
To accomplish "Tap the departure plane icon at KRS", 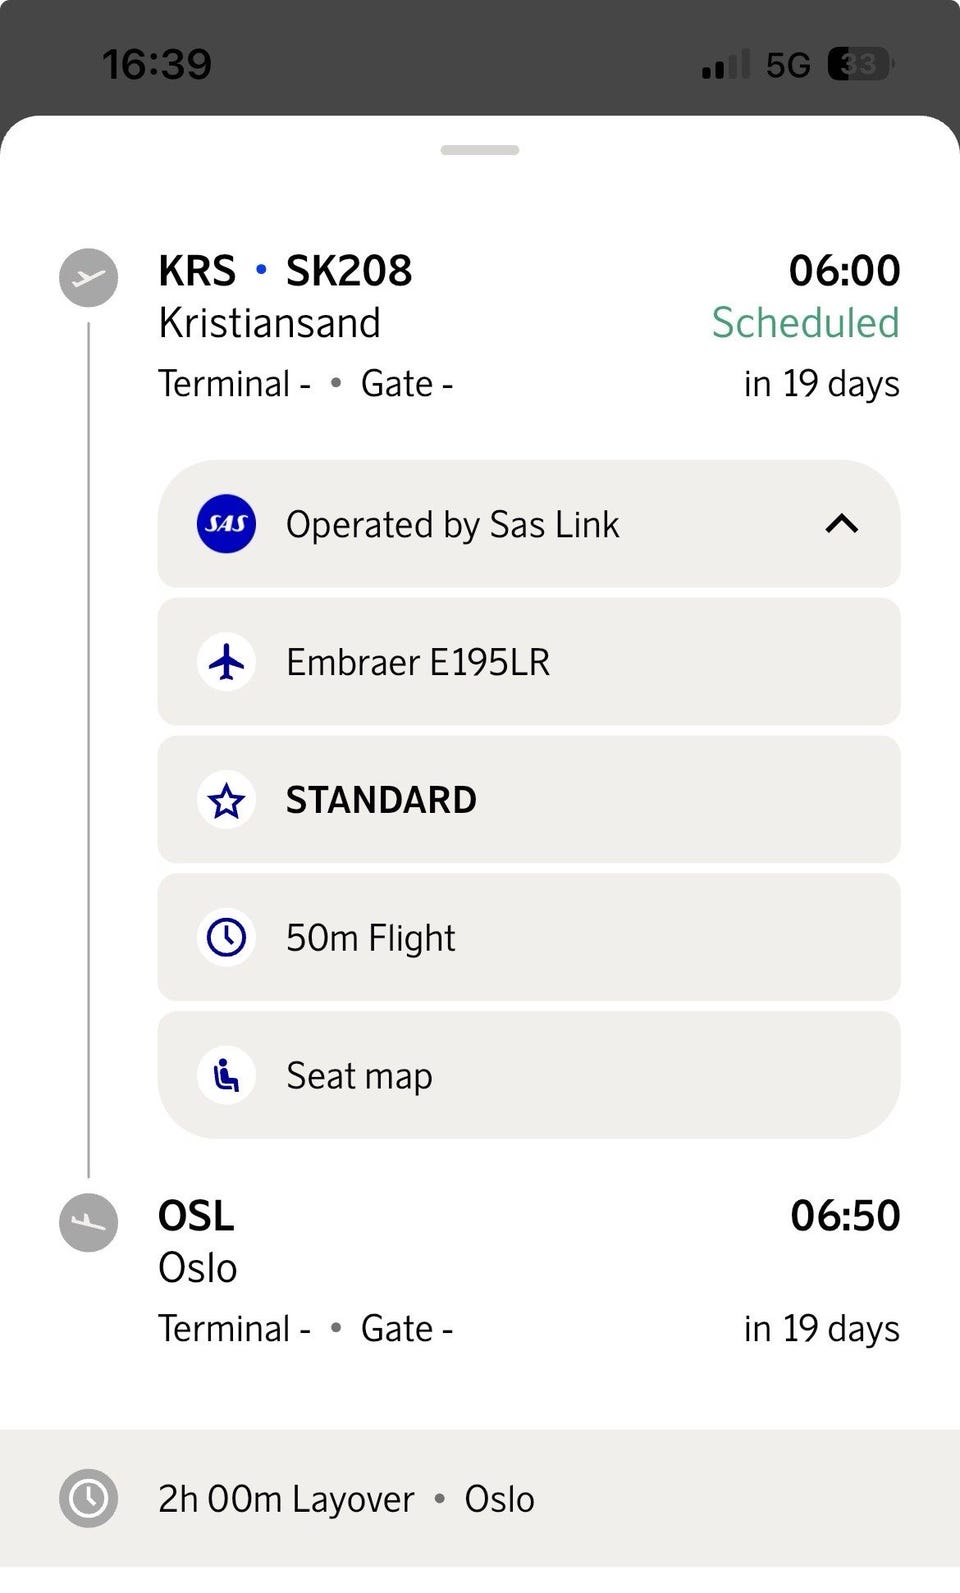I will pos(88,277).
